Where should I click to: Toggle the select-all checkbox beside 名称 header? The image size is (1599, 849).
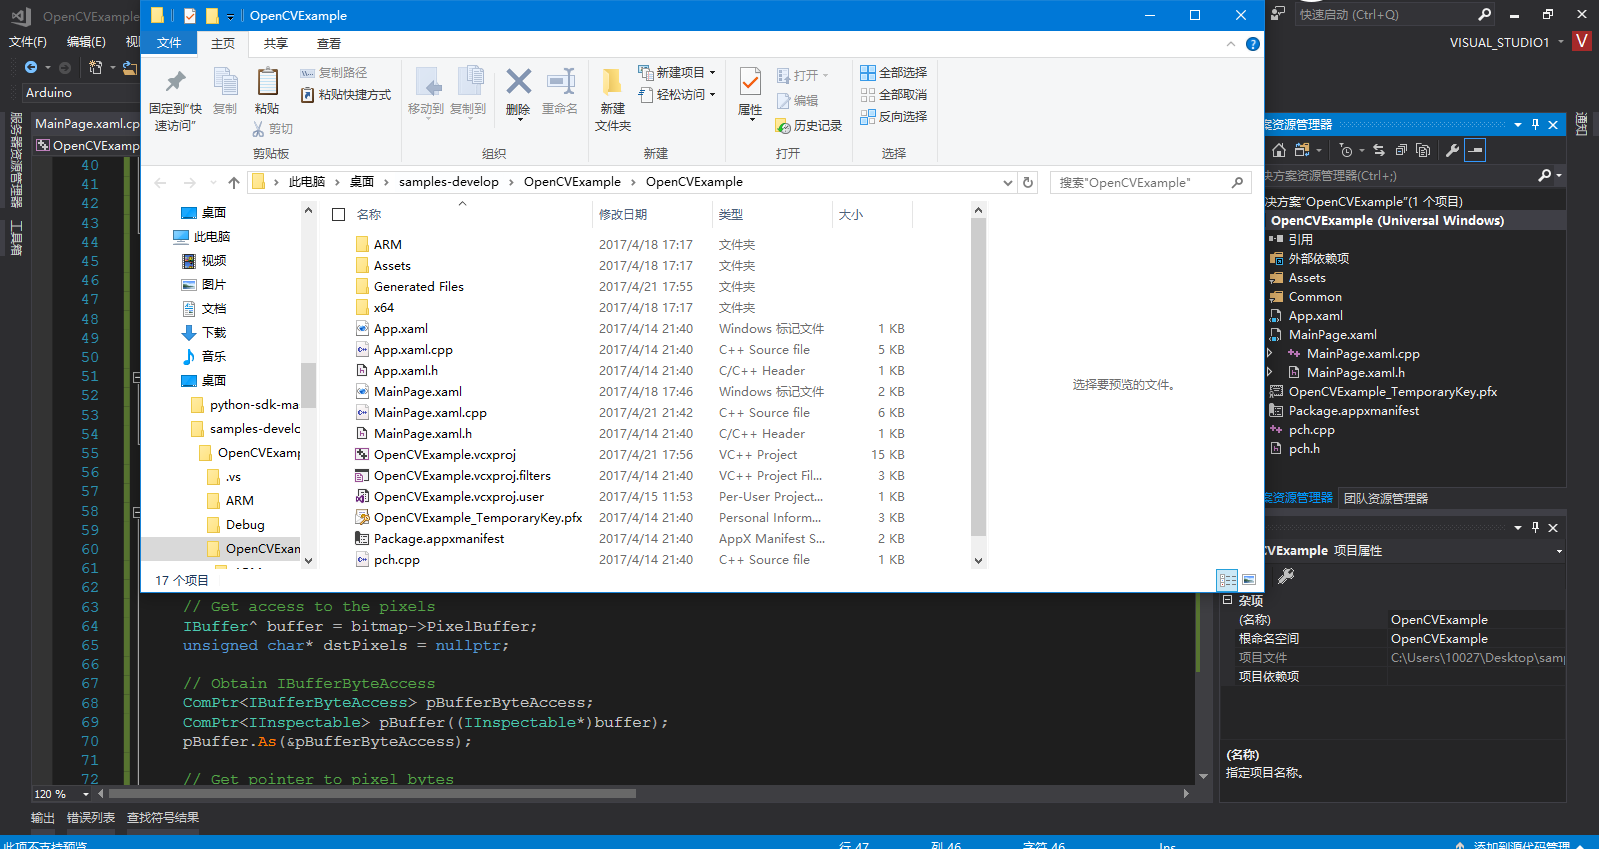click(339, 214)
